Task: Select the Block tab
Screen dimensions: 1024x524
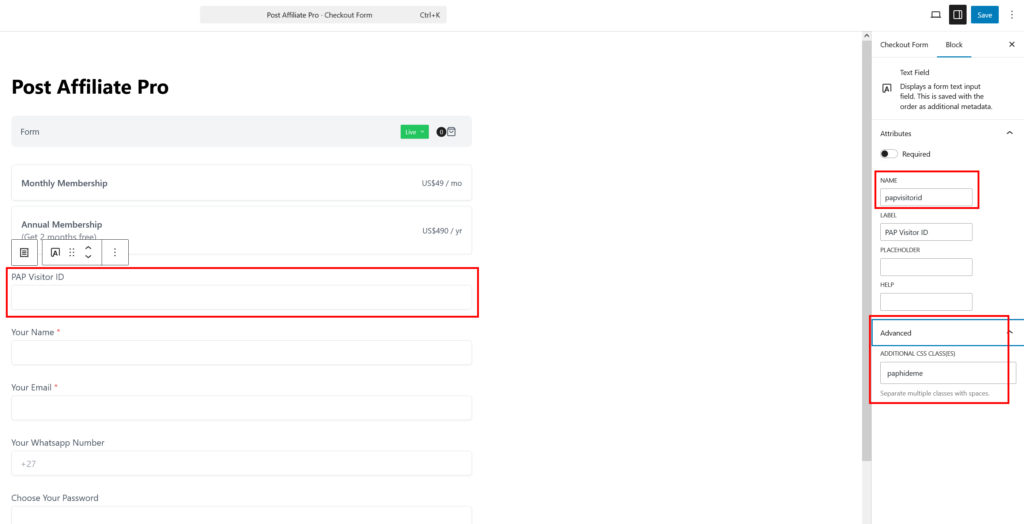Action: click(x=954, y=45)
